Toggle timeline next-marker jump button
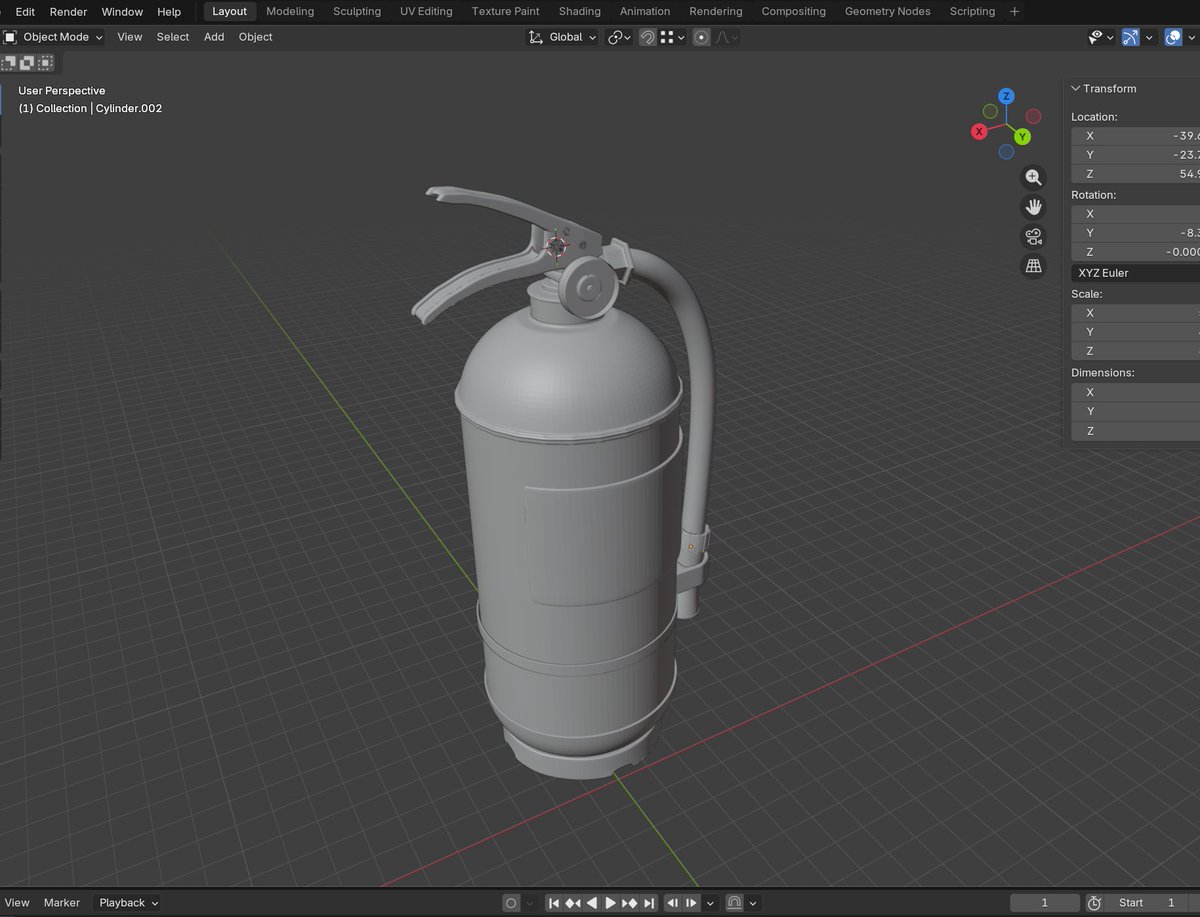This screenshot has width=1200, height=917. click(x=691, y=903)
